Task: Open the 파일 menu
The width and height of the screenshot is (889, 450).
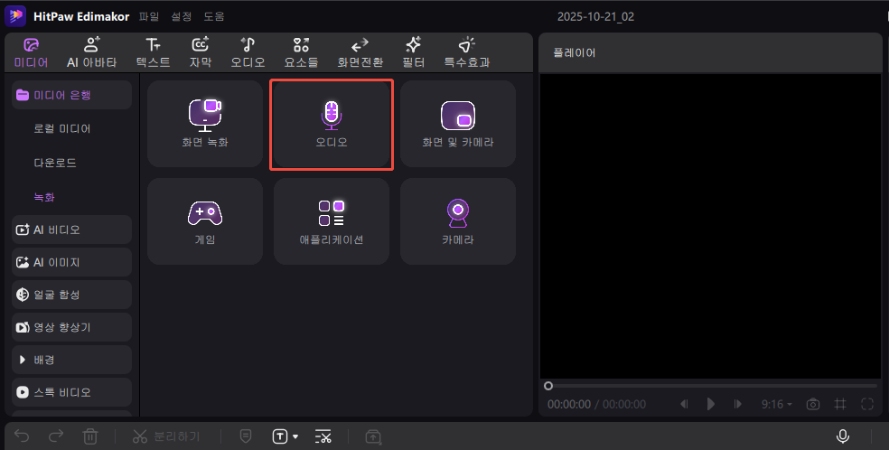Action: click(148, 17)
